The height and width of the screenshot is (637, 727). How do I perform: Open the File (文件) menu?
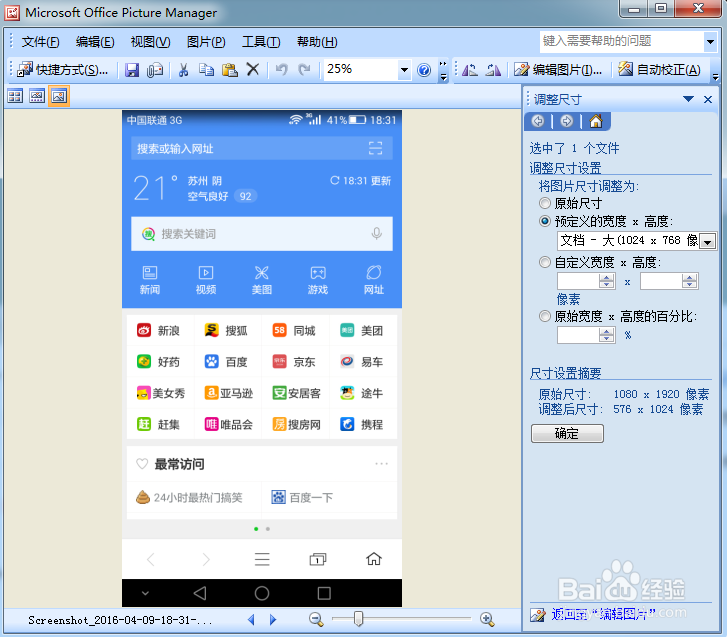coord(40,42)
